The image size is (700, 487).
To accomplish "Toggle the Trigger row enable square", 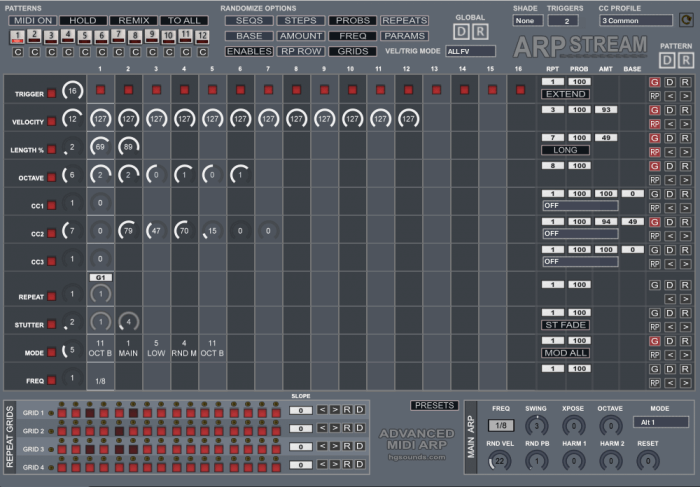I will coord(51,94).
